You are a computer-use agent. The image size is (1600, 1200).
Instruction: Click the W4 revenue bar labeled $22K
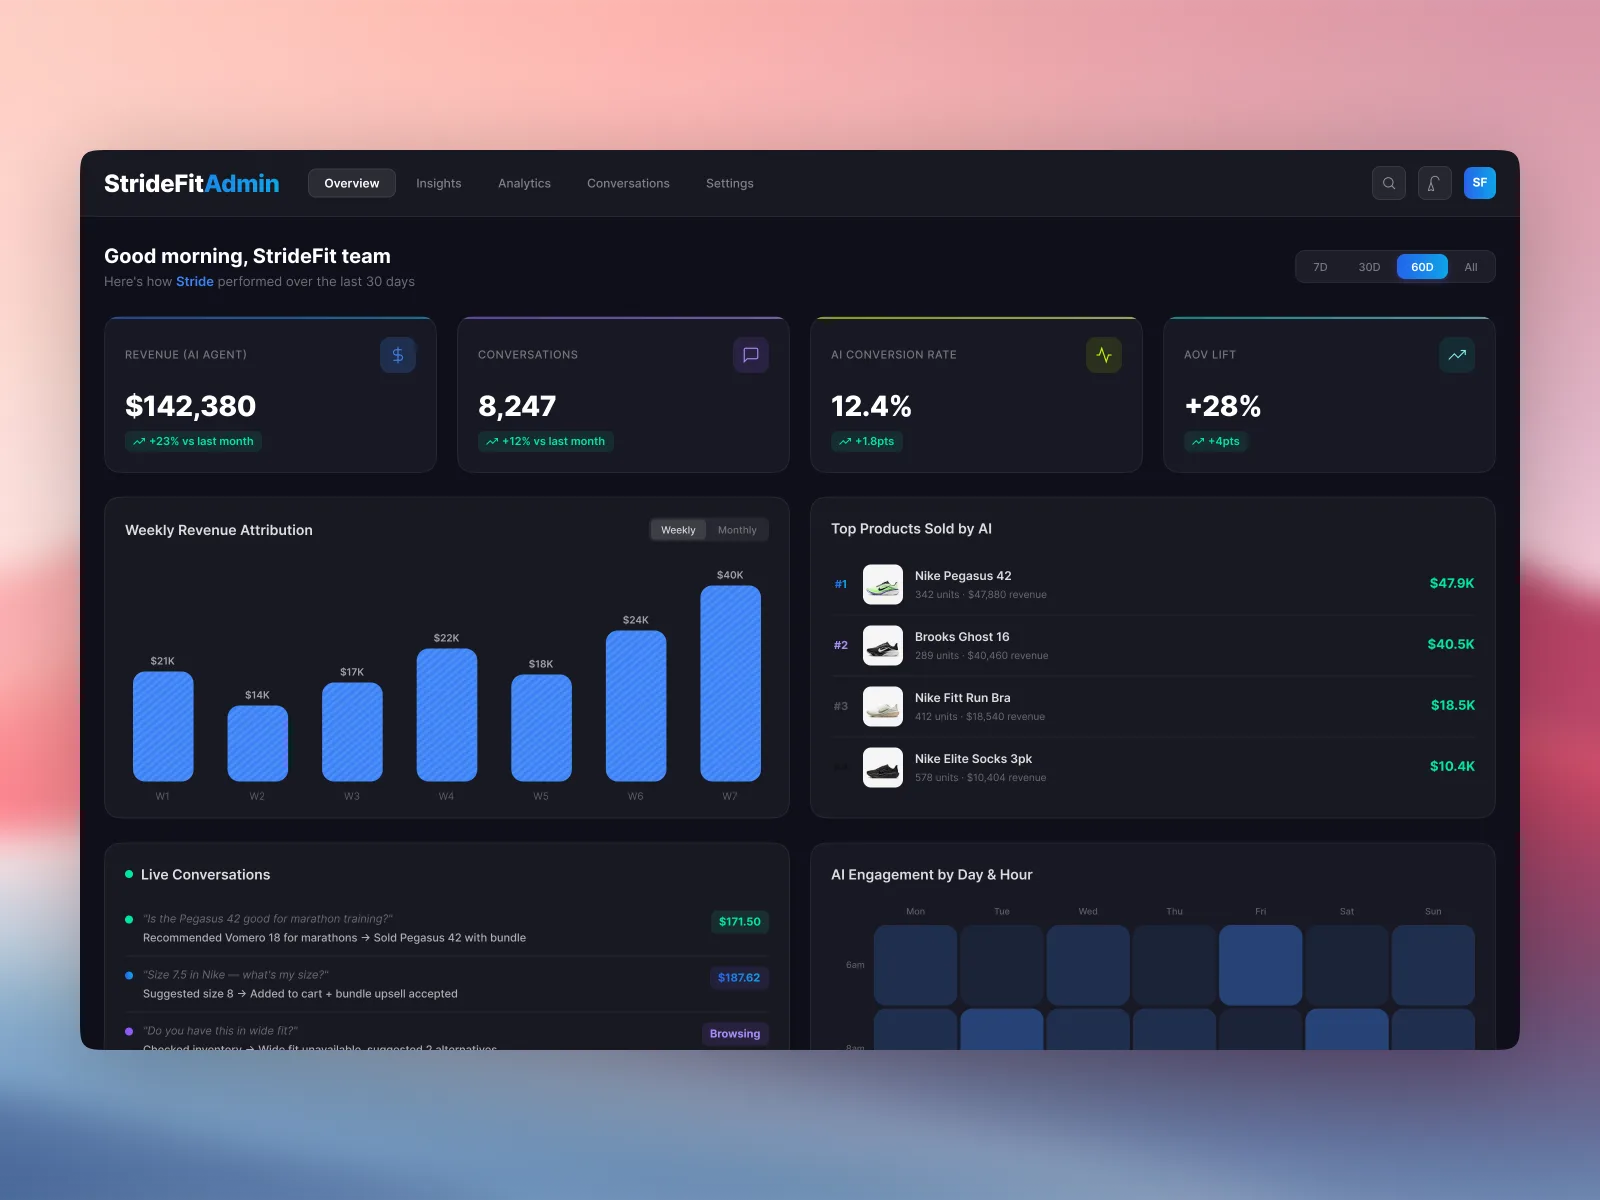click(447, 715)
